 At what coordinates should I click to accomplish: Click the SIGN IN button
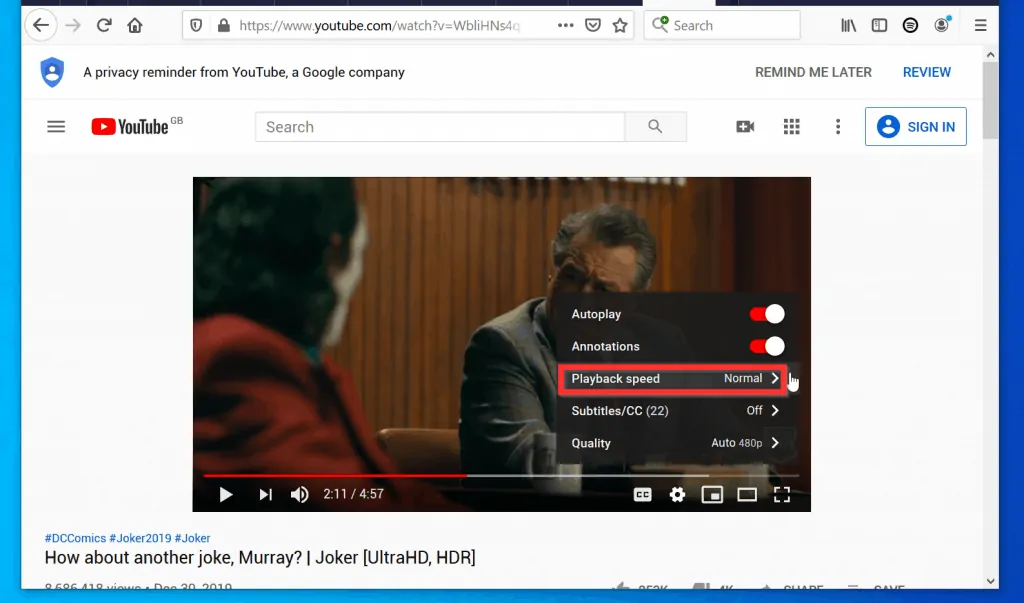pos(916,127)
